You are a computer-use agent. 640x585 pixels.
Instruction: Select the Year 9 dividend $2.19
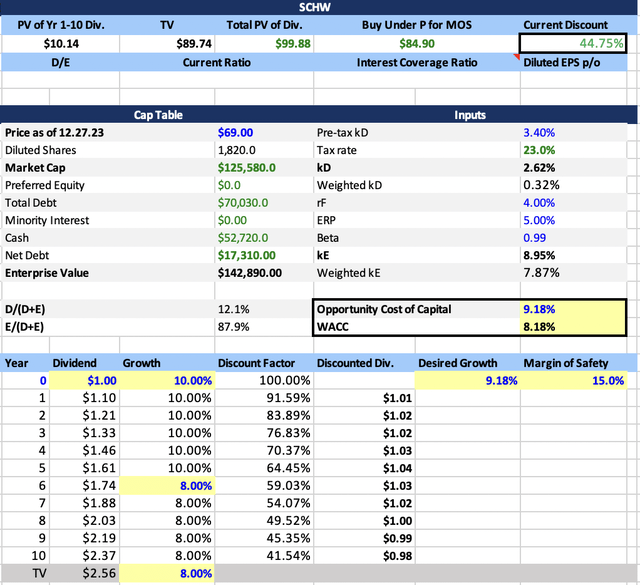point(84,538)
